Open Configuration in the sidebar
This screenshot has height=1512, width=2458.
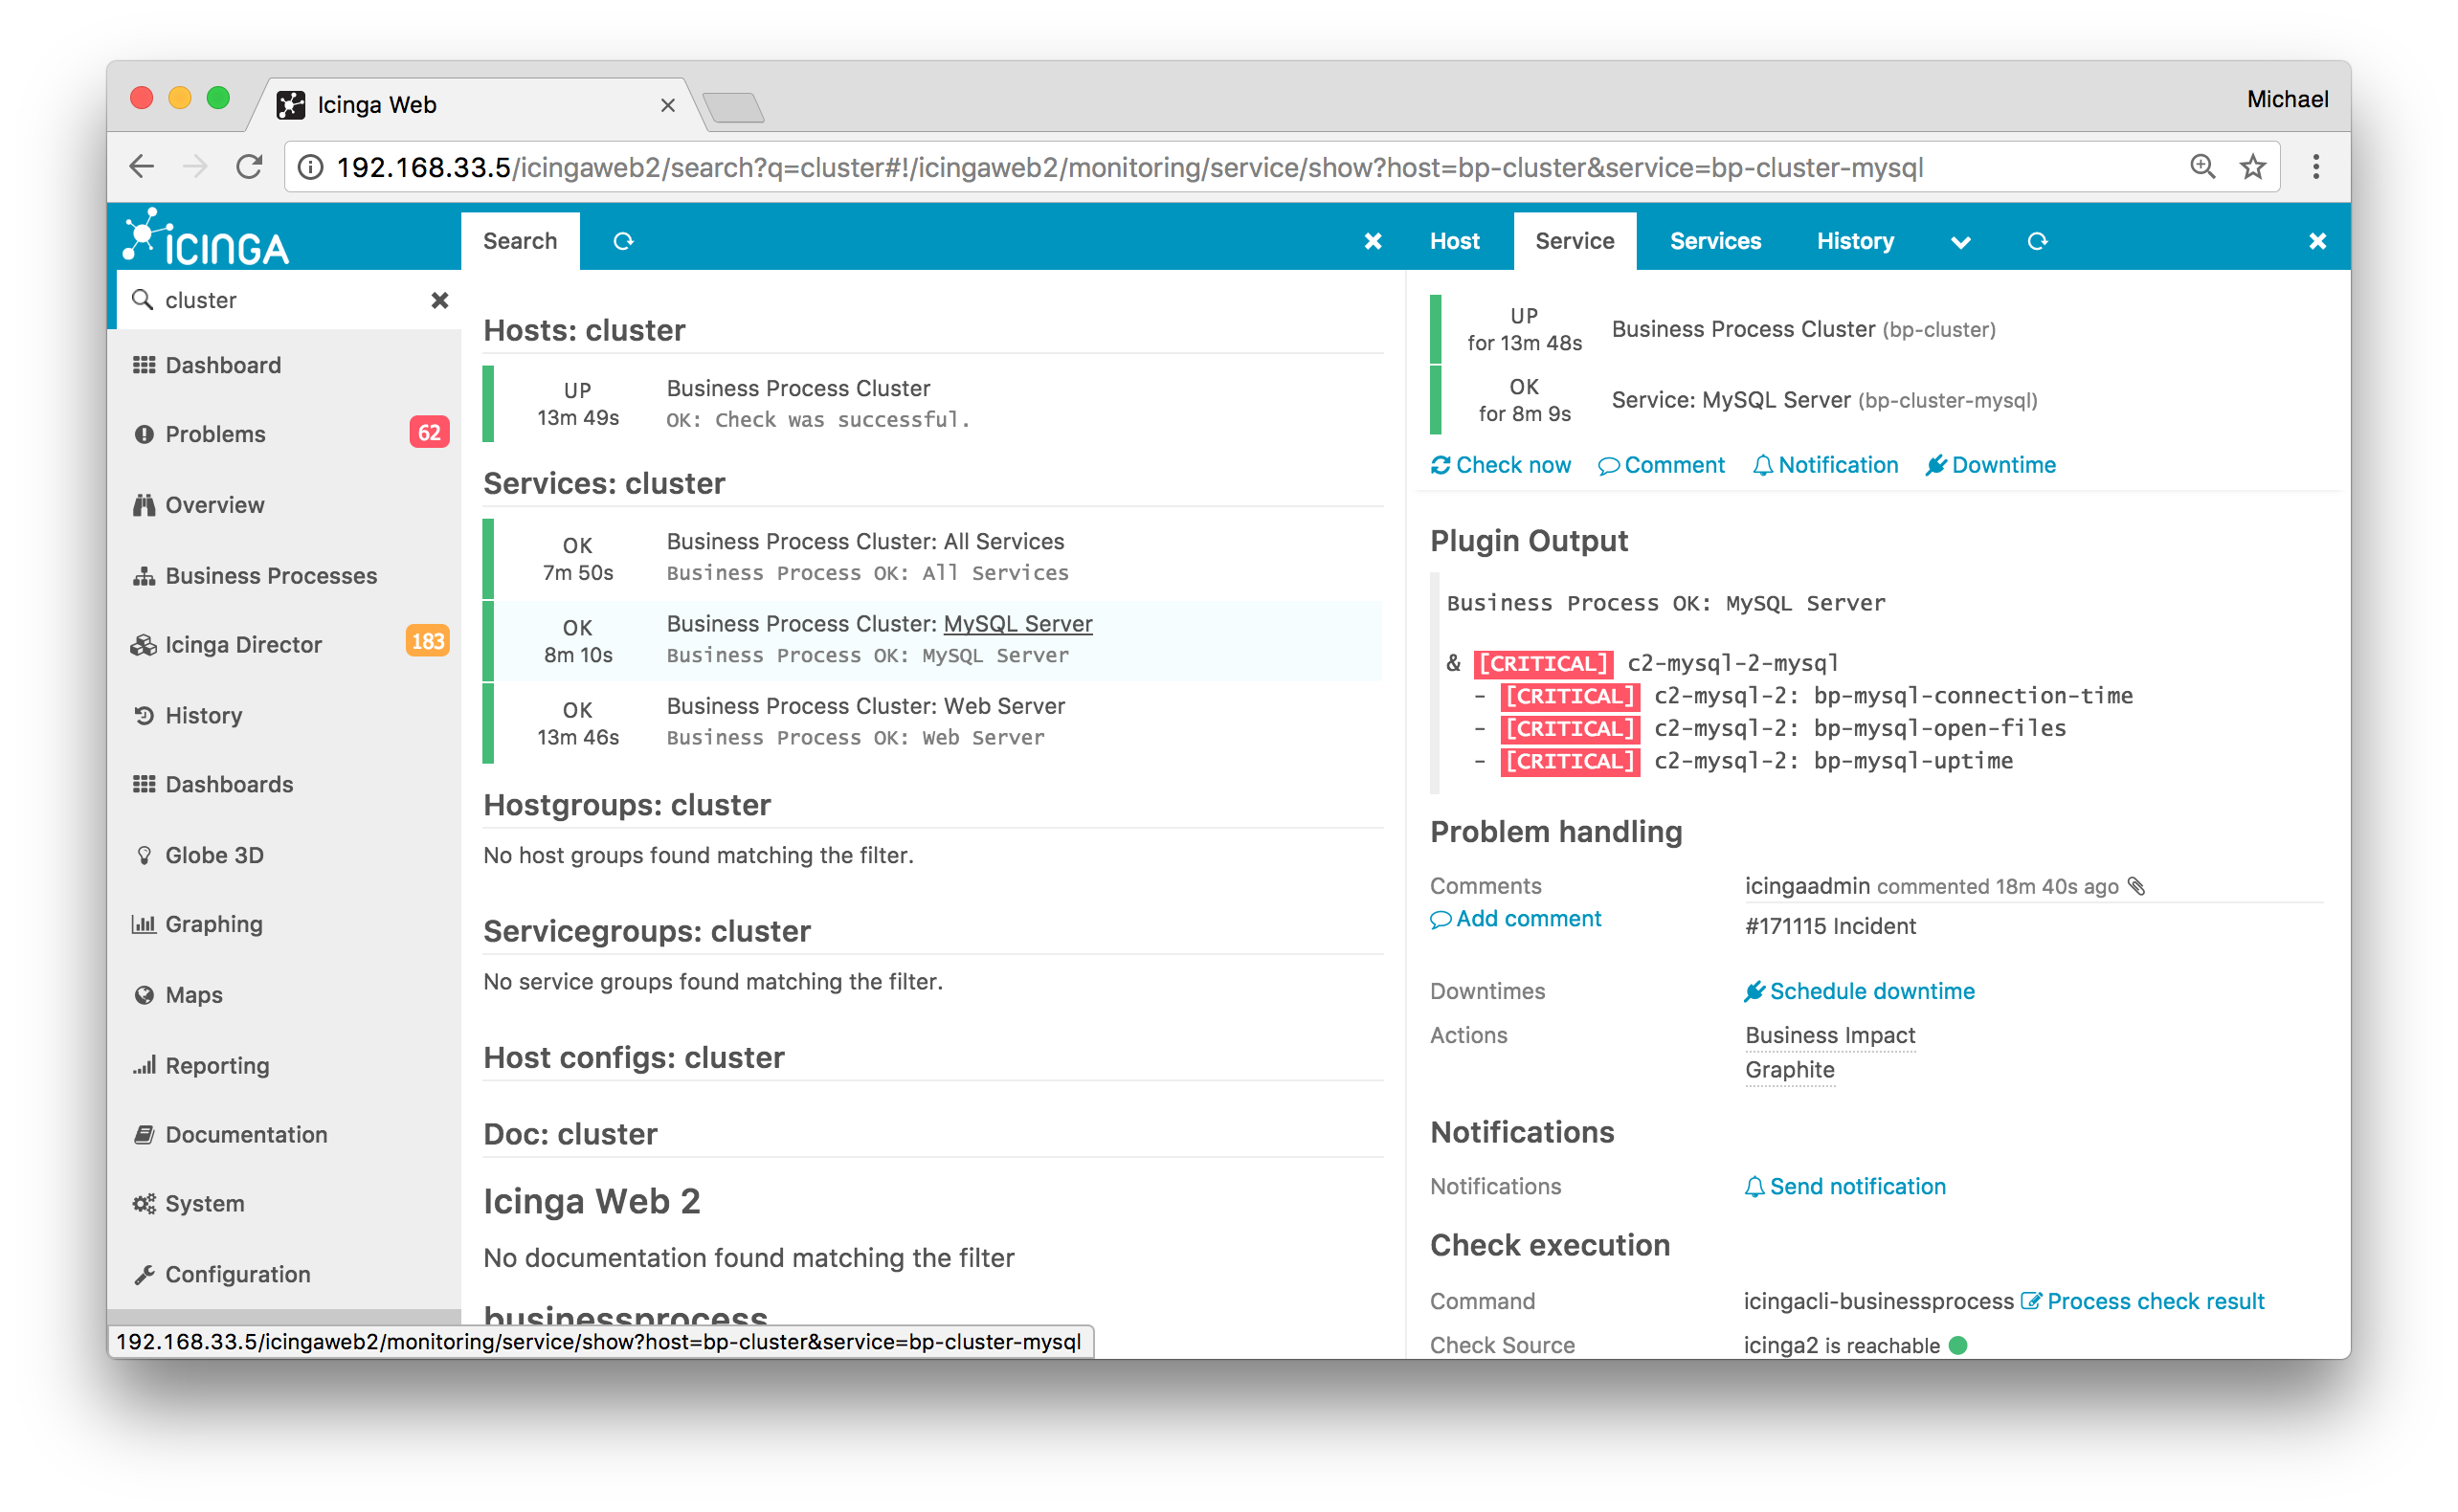pos(284,1274)
